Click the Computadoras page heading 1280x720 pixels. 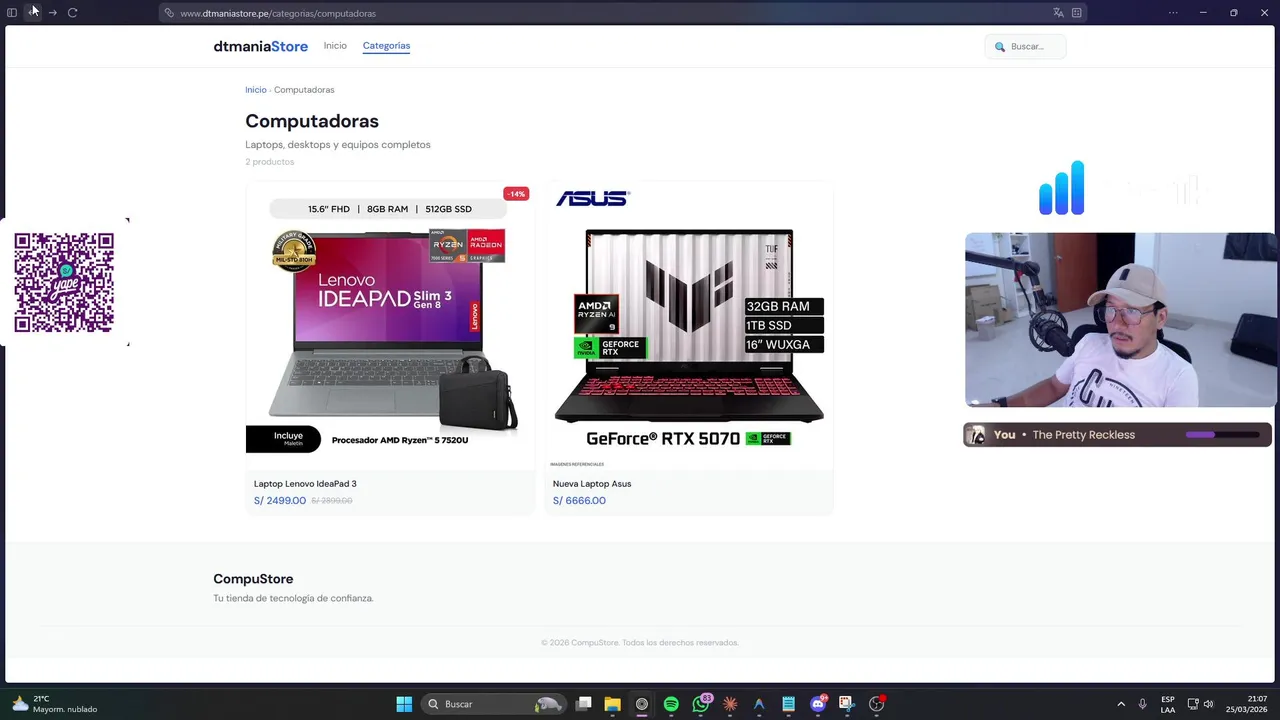[312, 121]
